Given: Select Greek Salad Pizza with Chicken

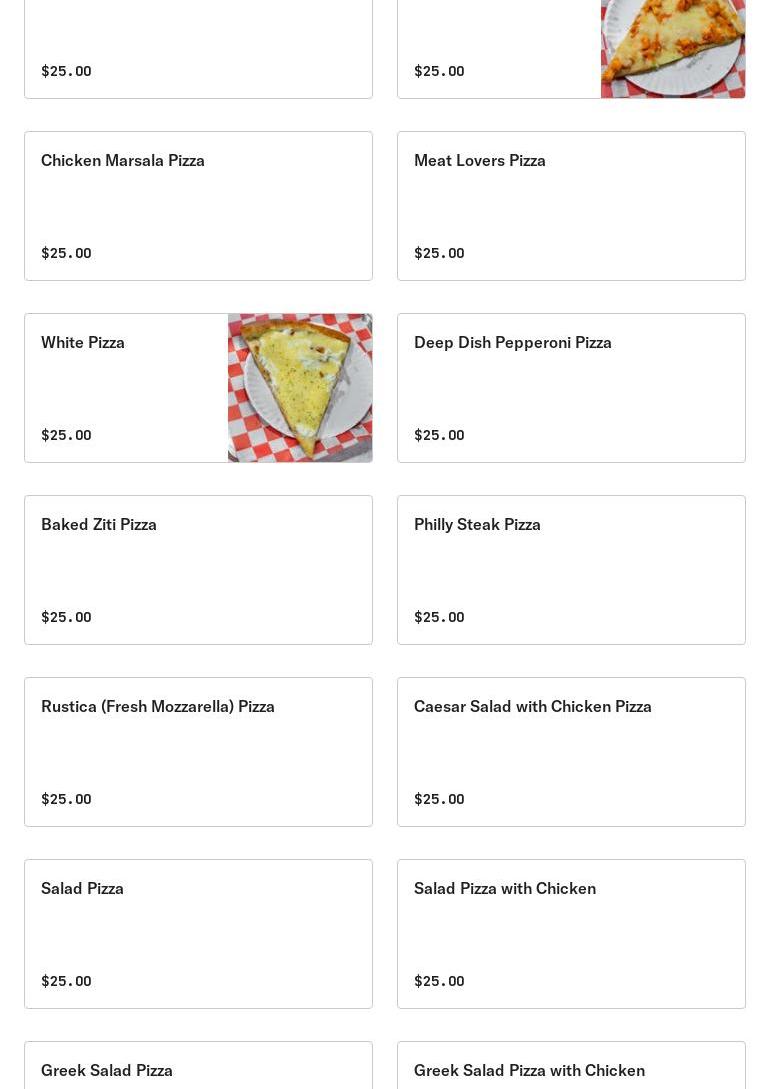Looking at the screenshot, I should (x=529, y=1070).
